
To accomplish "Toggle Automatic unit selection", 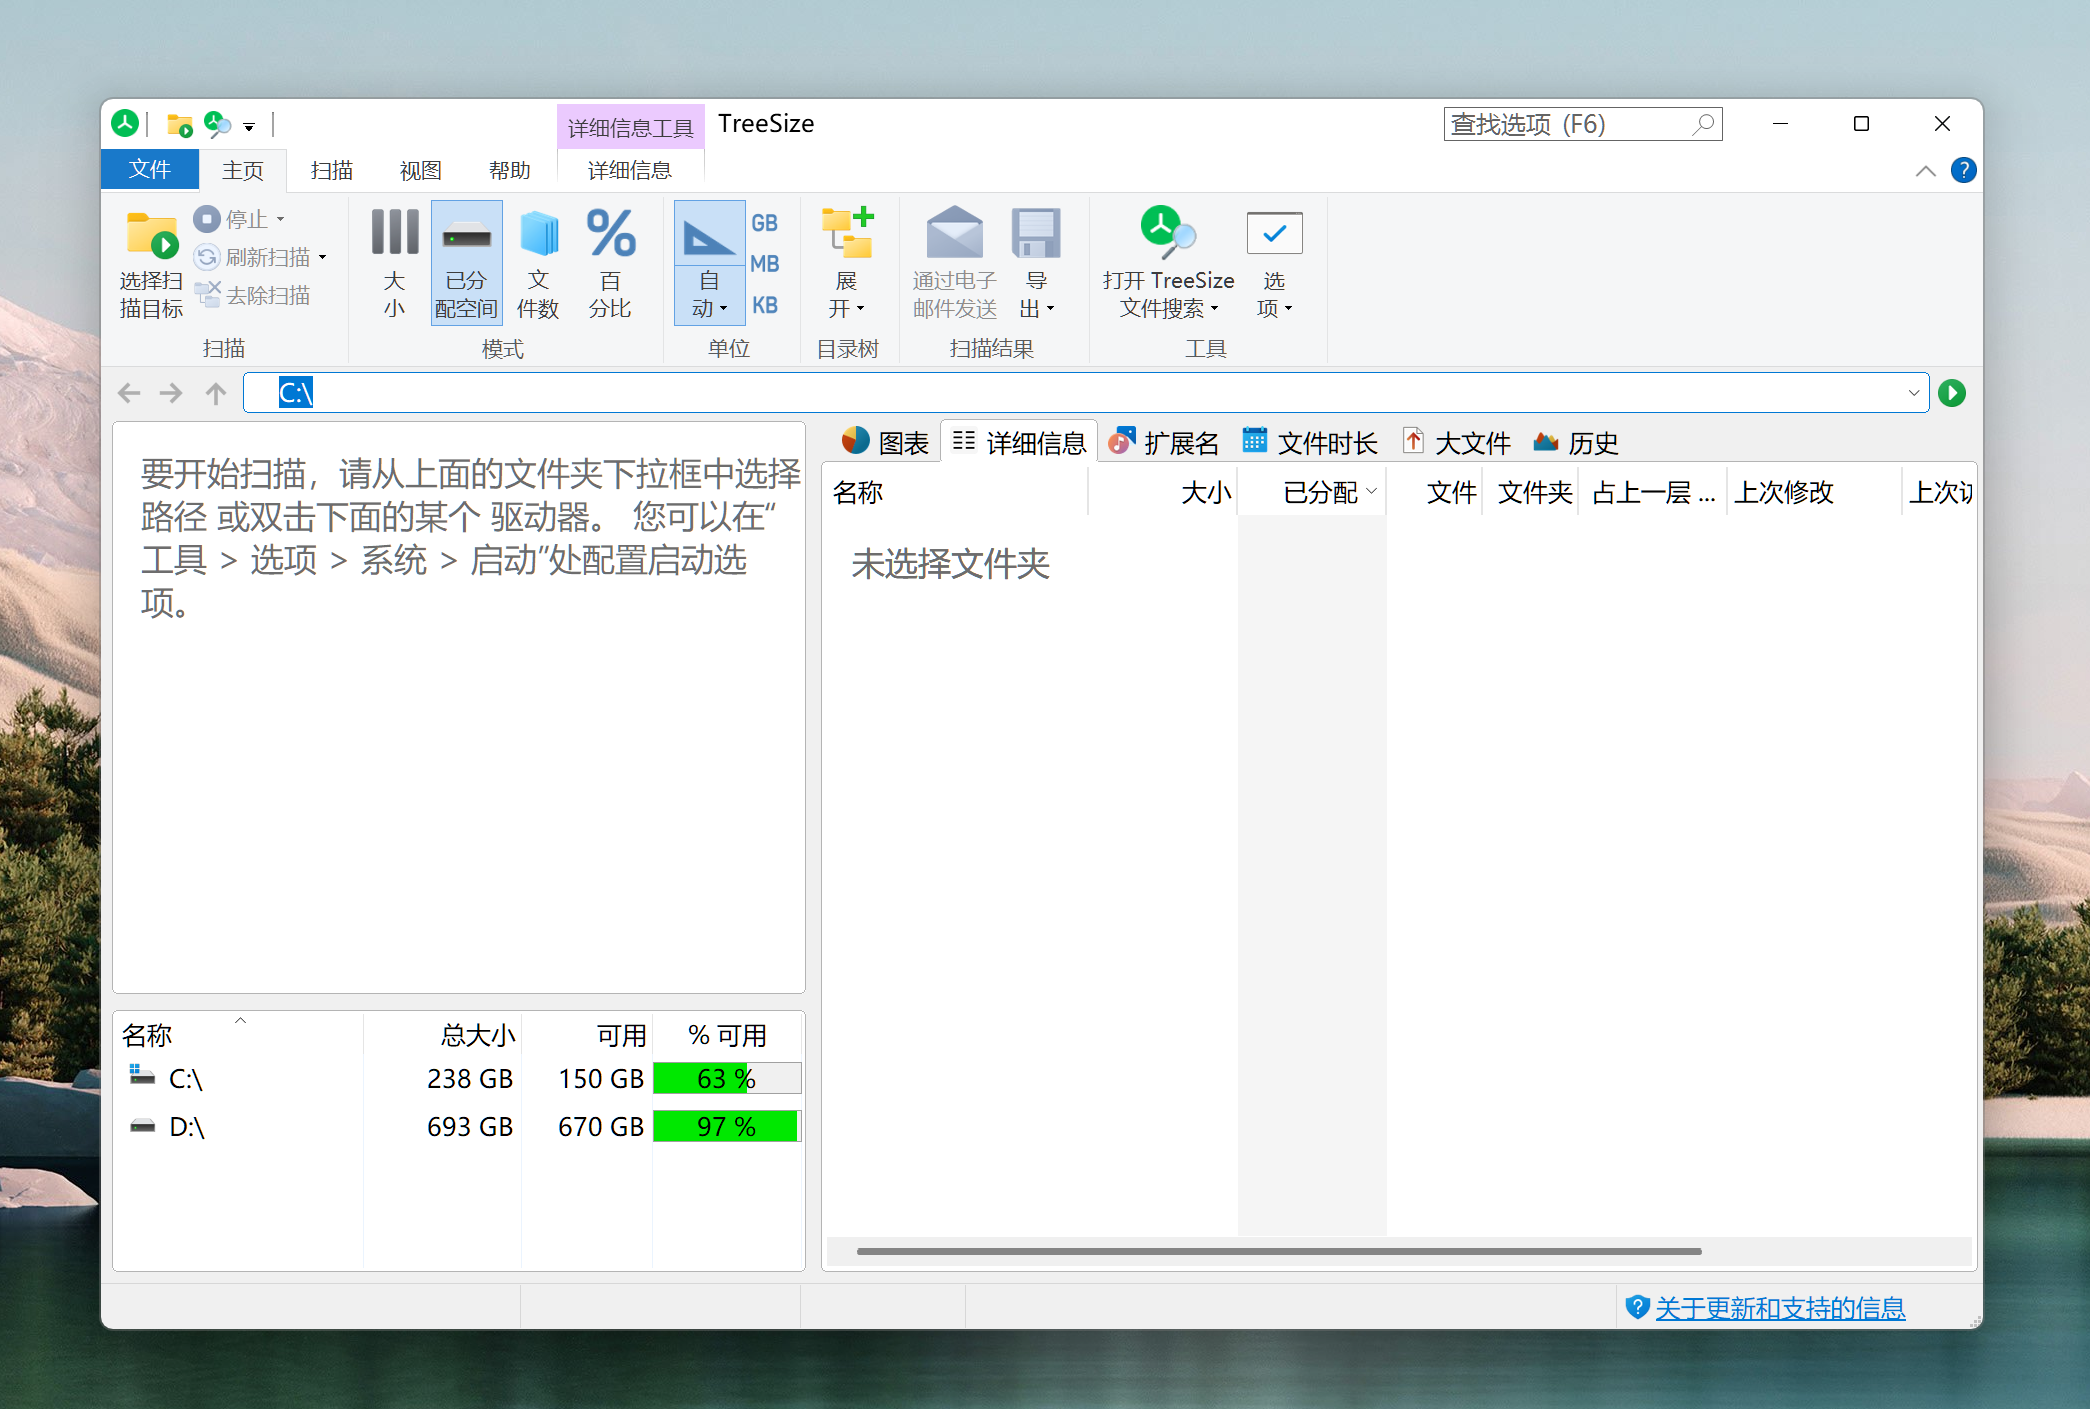I will 709,263.
